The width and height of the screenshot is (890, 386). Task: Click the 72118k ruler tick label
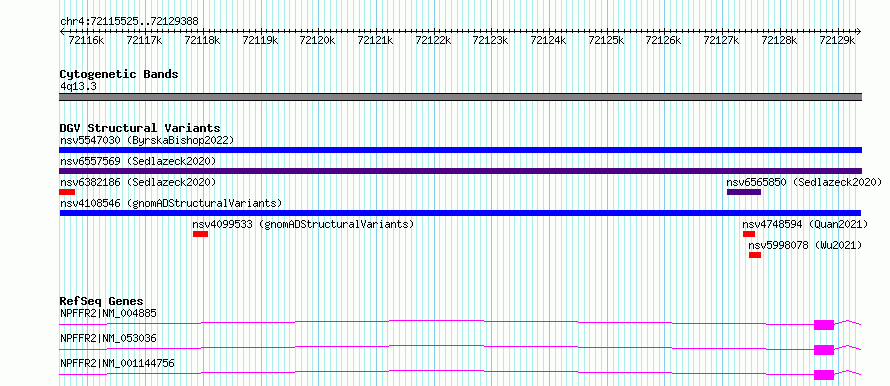(203, 40)
